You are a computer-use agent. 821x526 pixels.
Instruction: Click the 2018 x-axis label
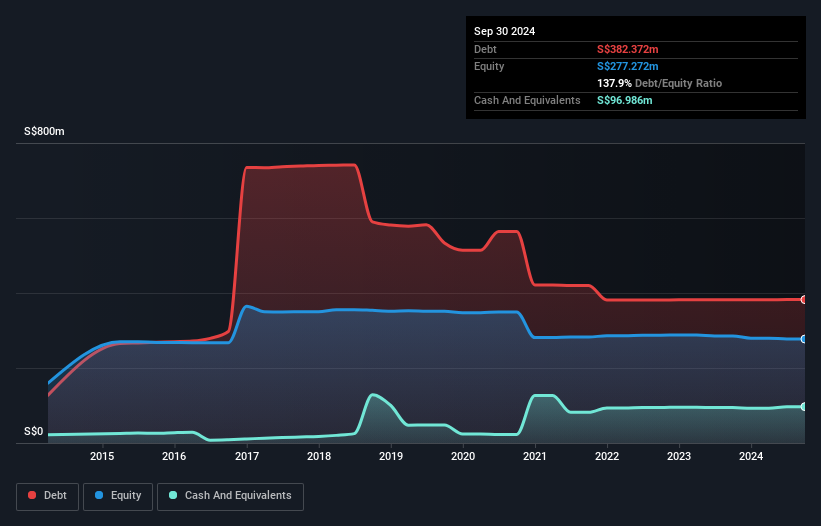[x=319, y=456]
